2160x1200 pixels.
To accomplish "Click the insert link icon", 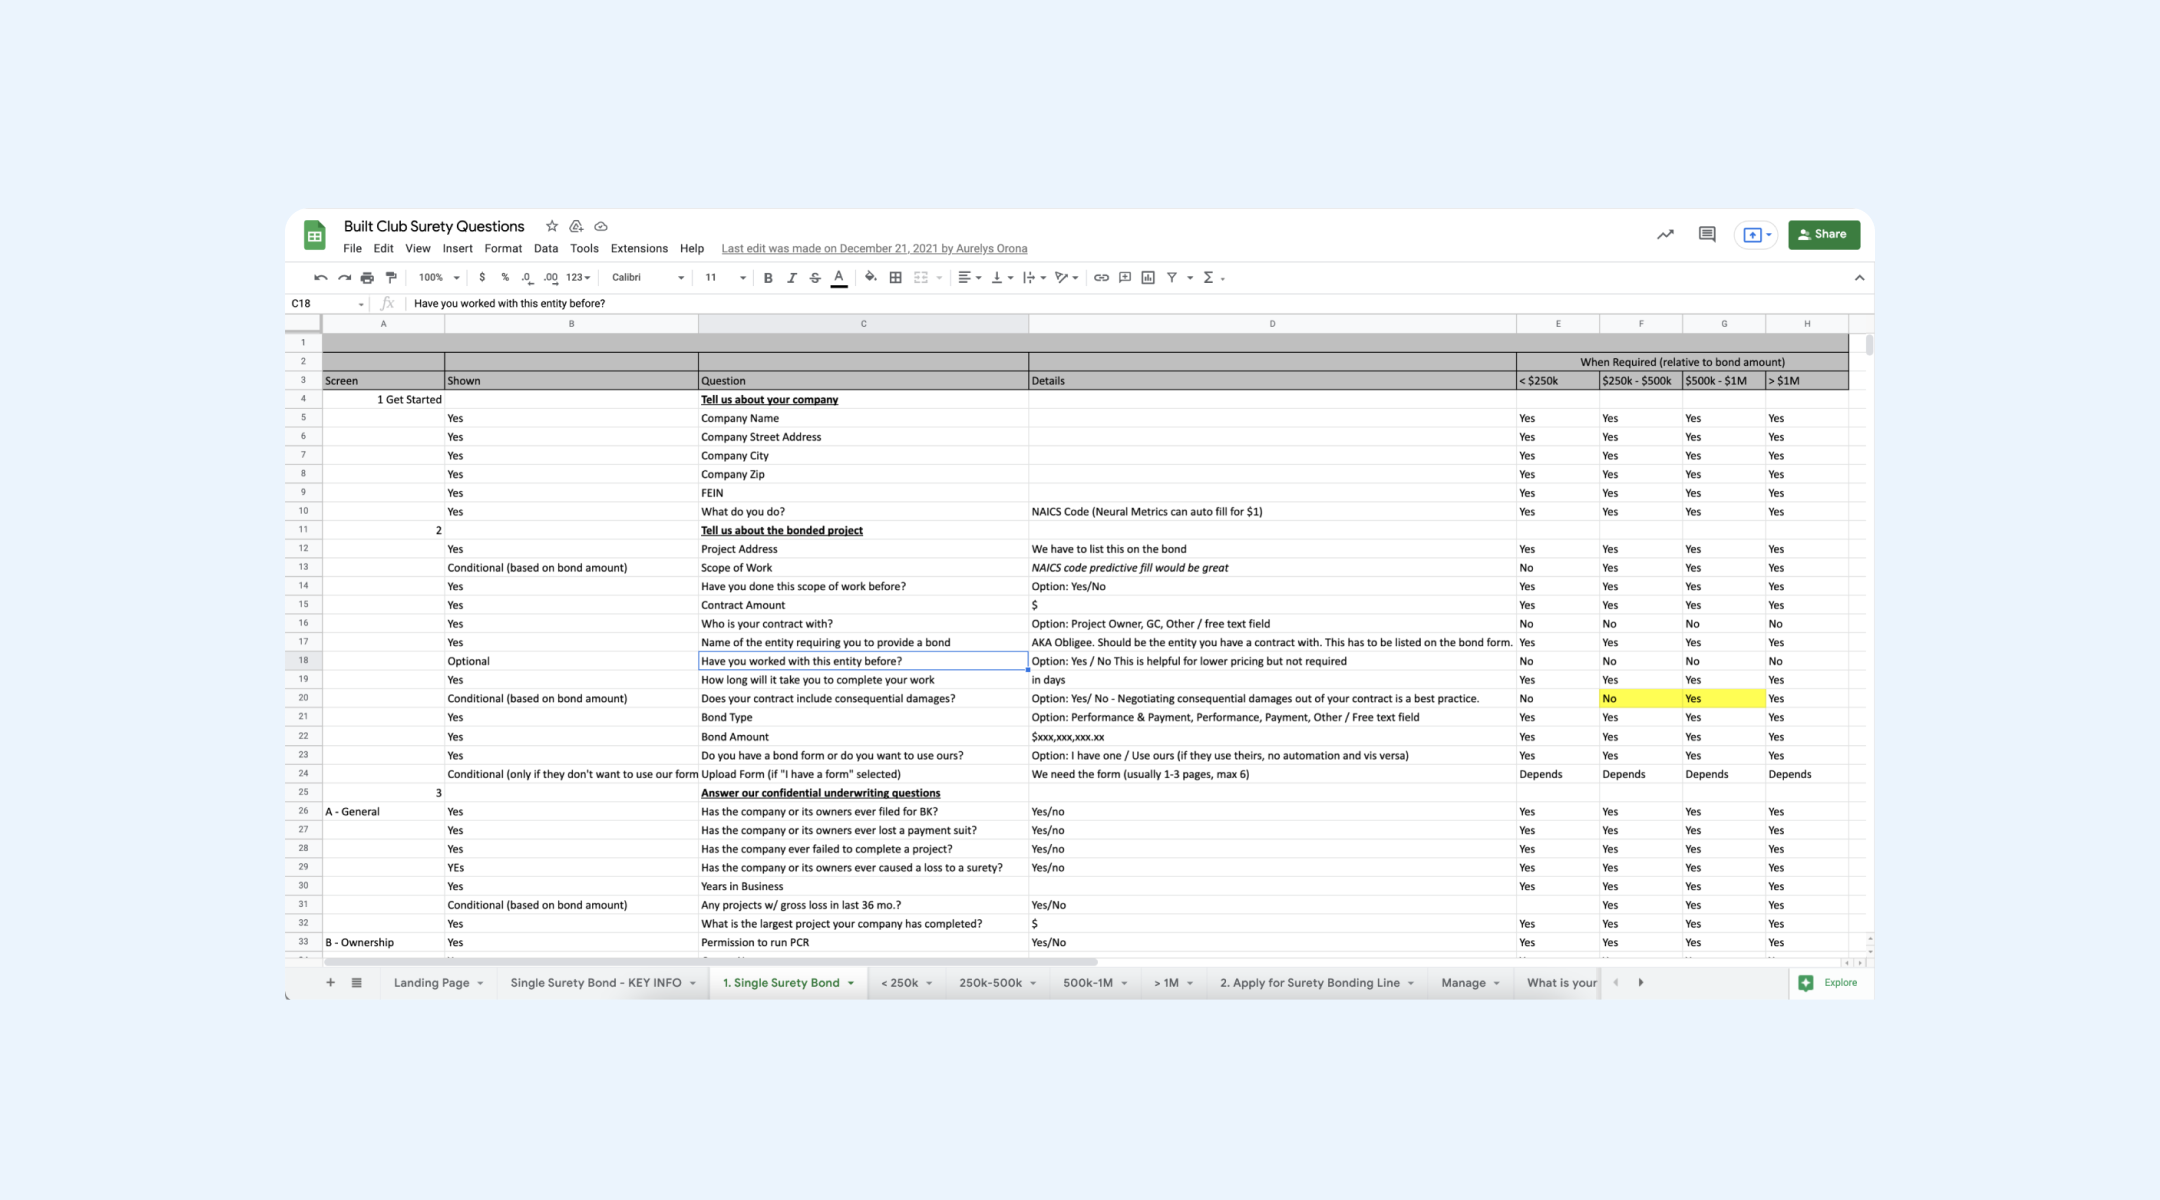I will tap(1101, 278).
